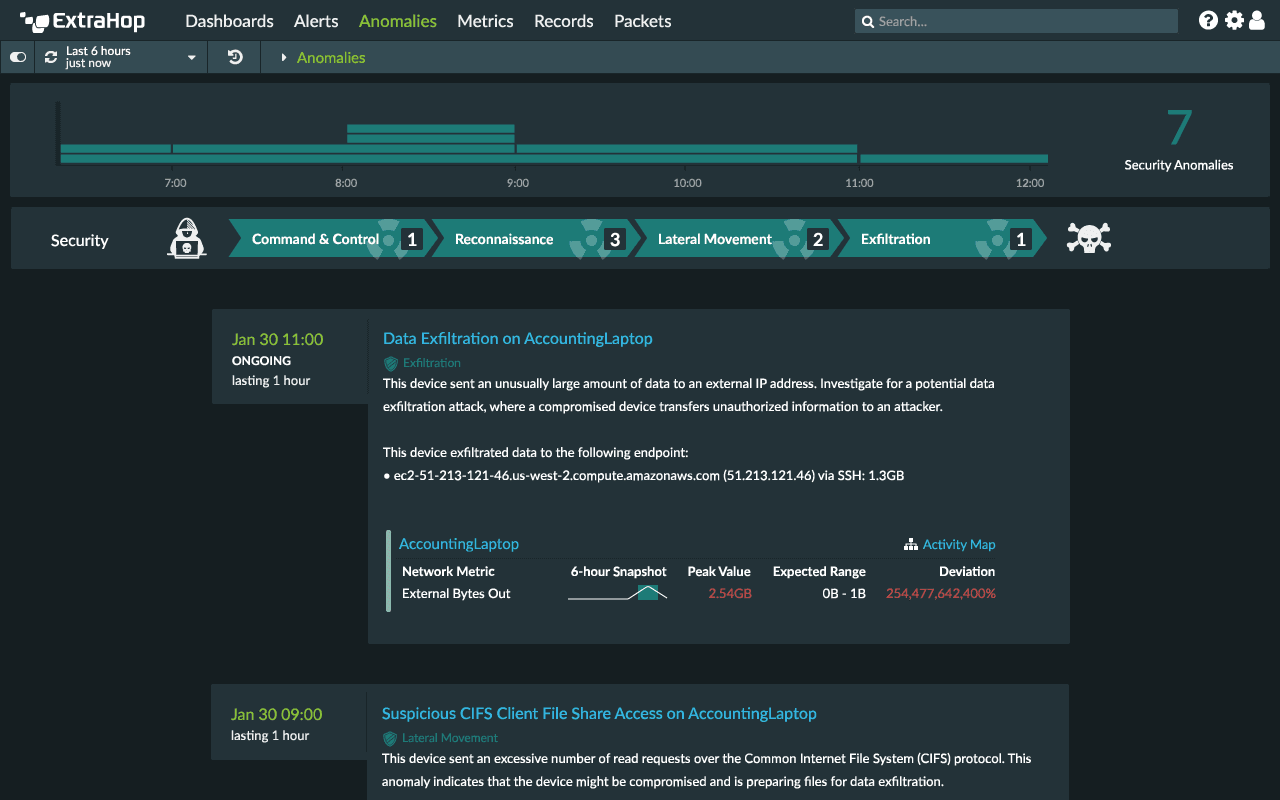The image size is (1280, 800).
Task: Open the Records page
Action: tap(563, 21)
